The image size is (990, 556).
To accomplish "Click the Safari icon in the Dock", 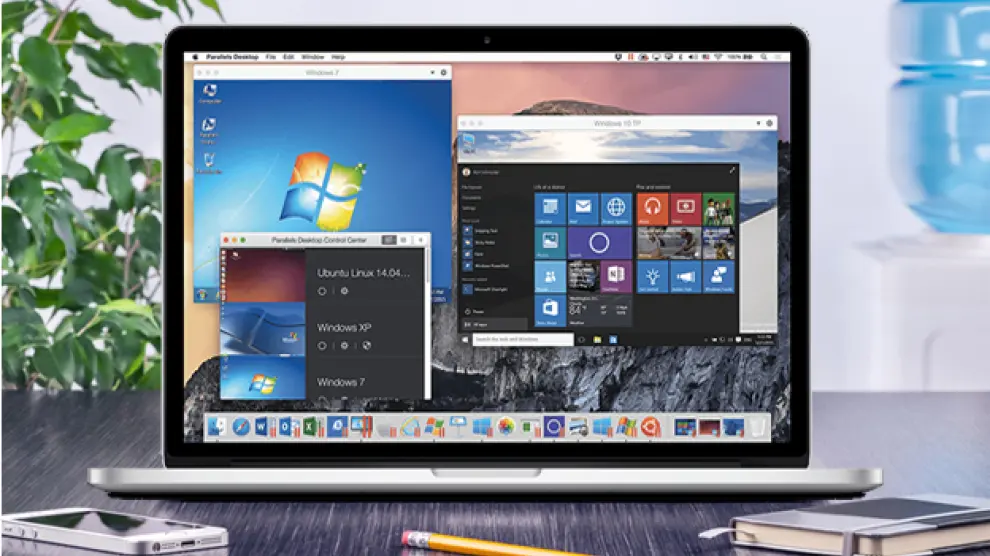I will point(241,427).
